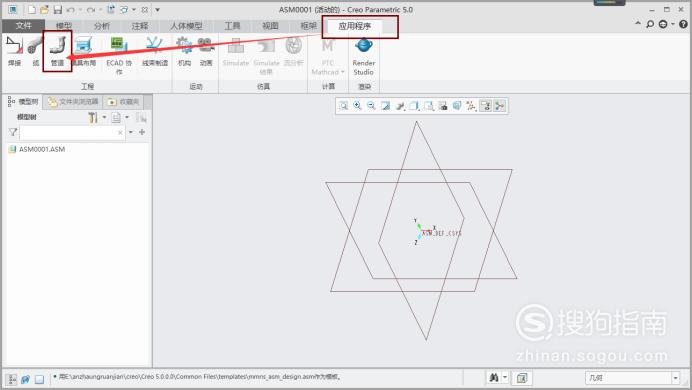Expand the model tree settings dropdown
Viewport: 692px width, 390px height.
105,117
